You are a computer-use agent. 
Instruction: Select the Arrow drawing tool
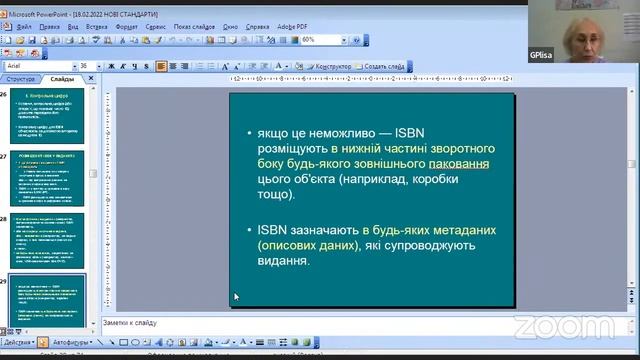click(x=111, y=342)
